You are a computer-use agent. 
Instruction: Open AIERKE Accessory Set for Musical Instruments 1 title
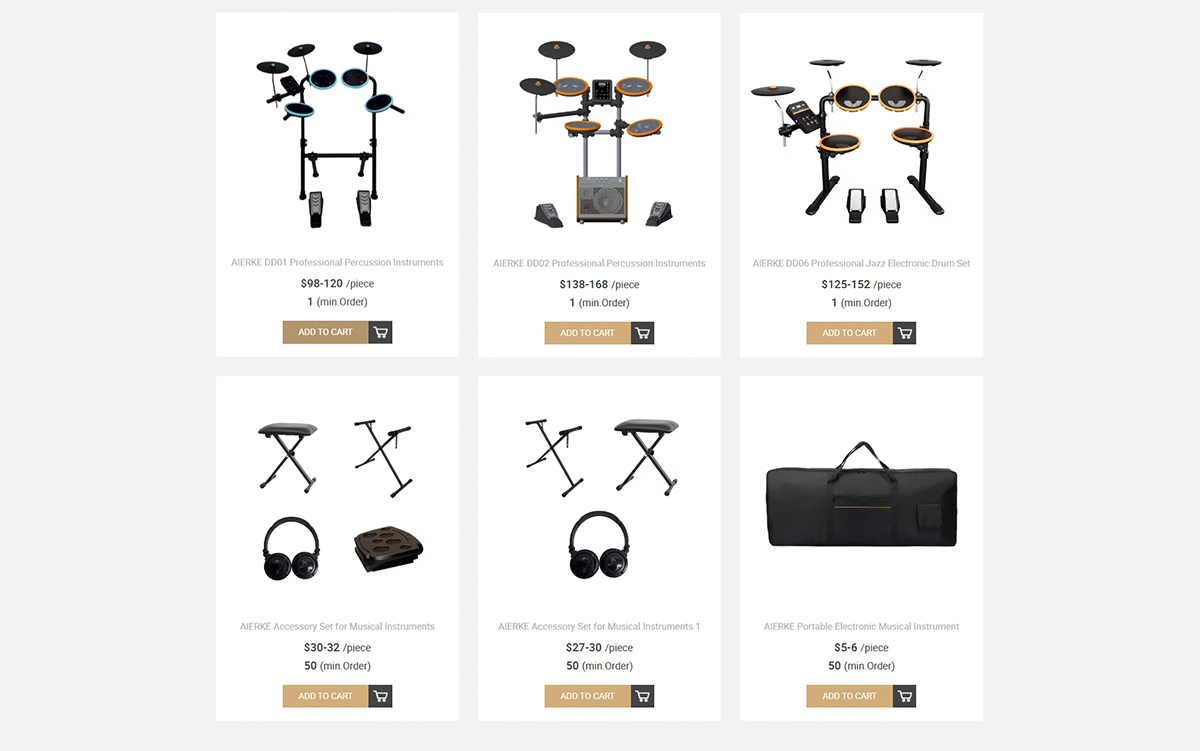click(x=599, y=627)
